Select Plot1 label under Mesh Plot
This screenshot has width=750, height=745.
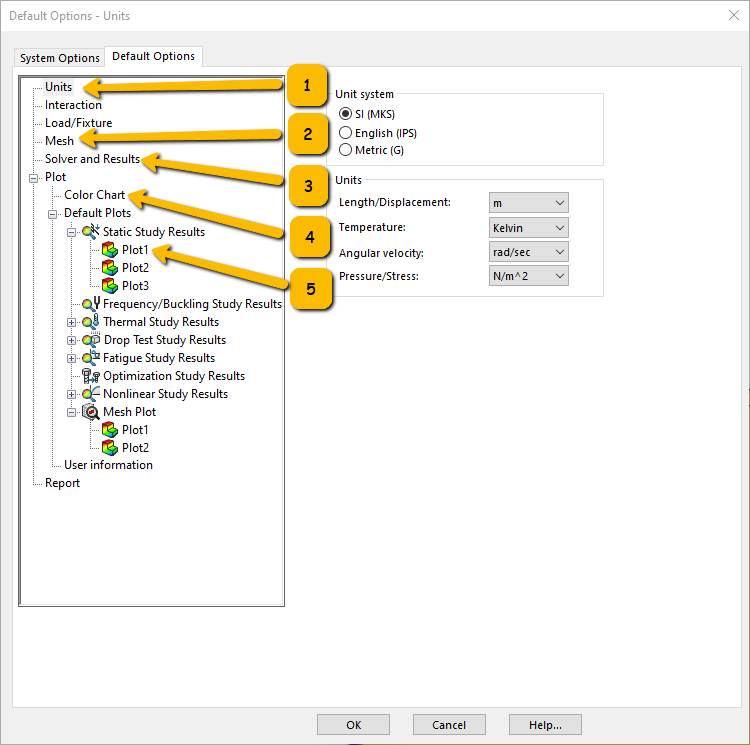point(135,430)
